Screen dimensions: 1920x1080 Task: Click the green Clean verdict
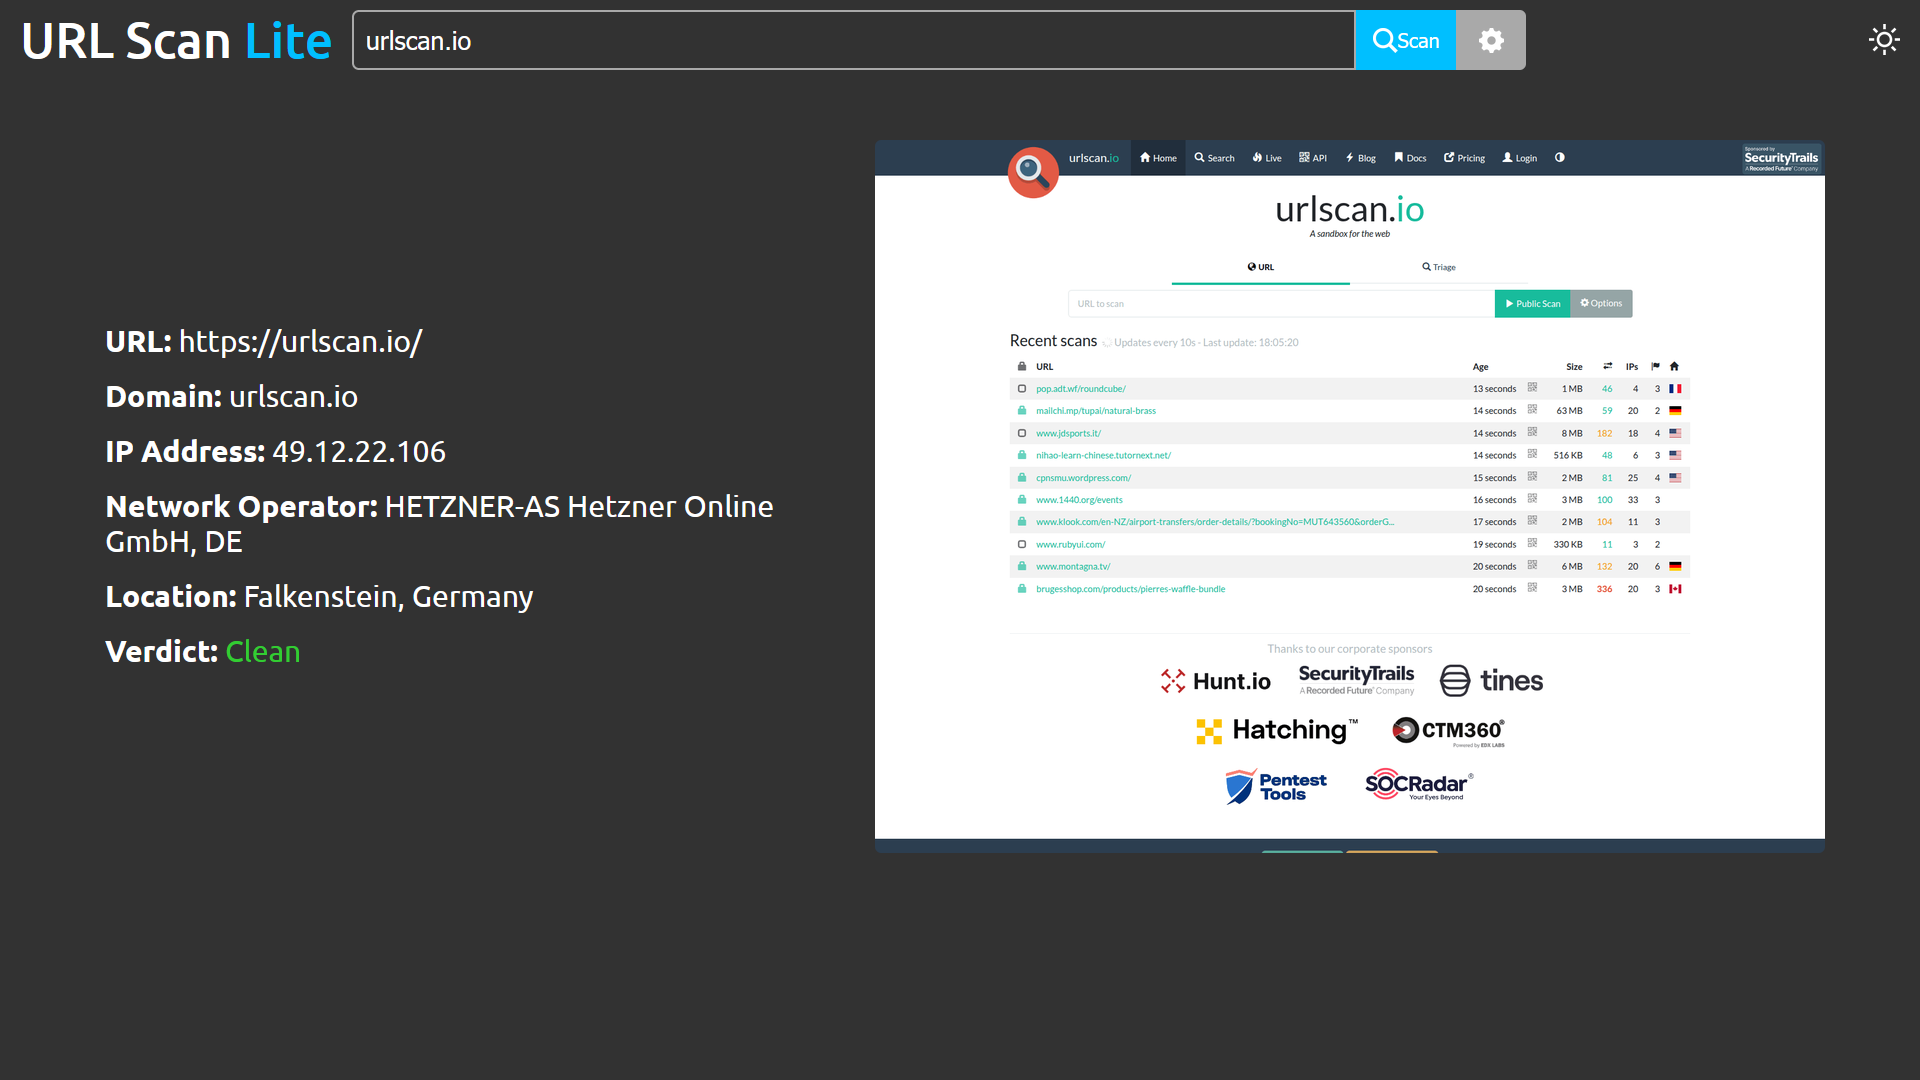point(263,651)
